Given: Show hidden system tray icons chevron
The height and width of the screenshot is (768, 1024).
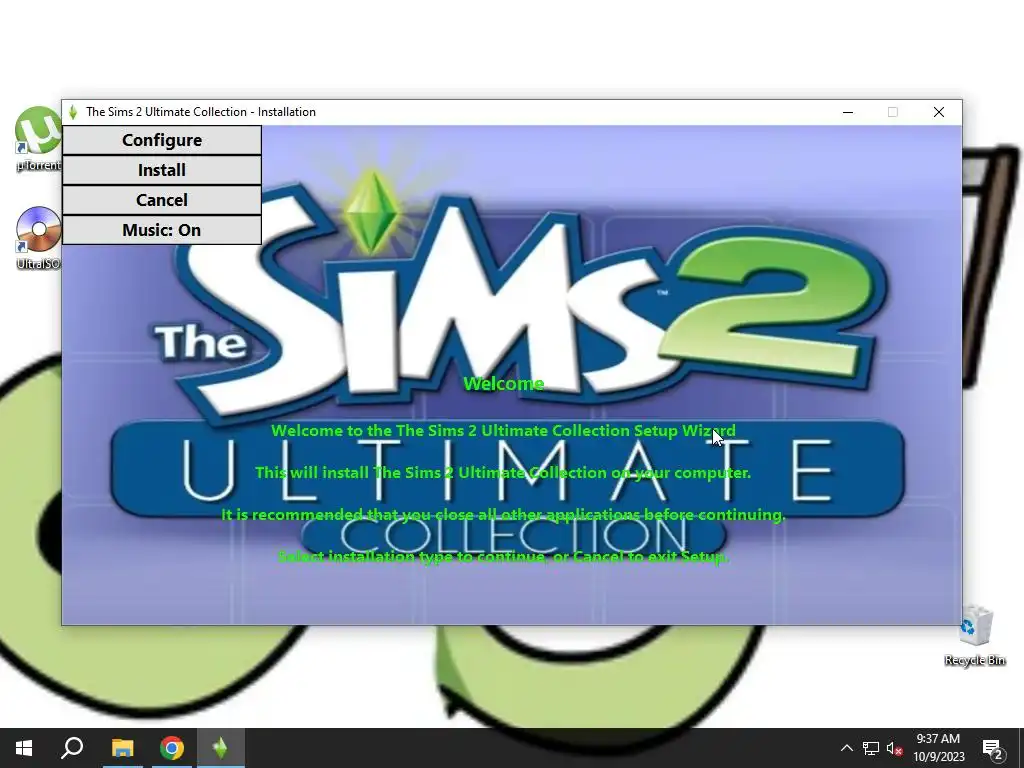Looking at the screenshot, I should pyautogui.click(x=846, y=748).
